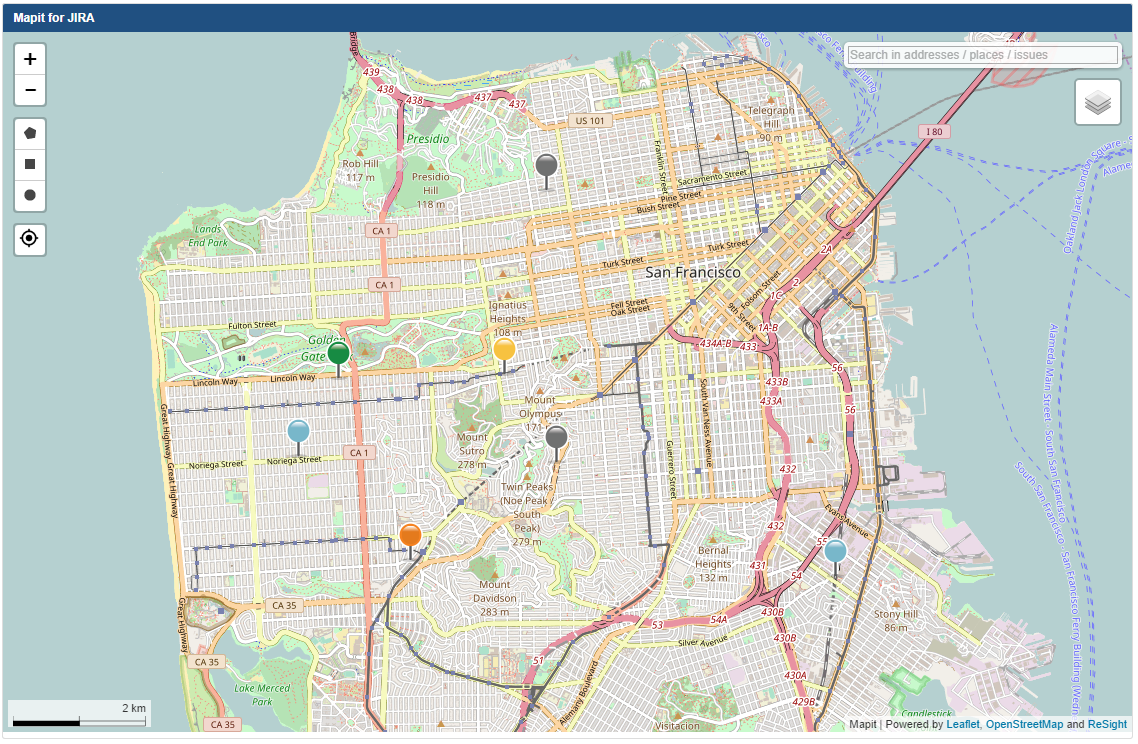Click the address and issue search field

point(982,55)
